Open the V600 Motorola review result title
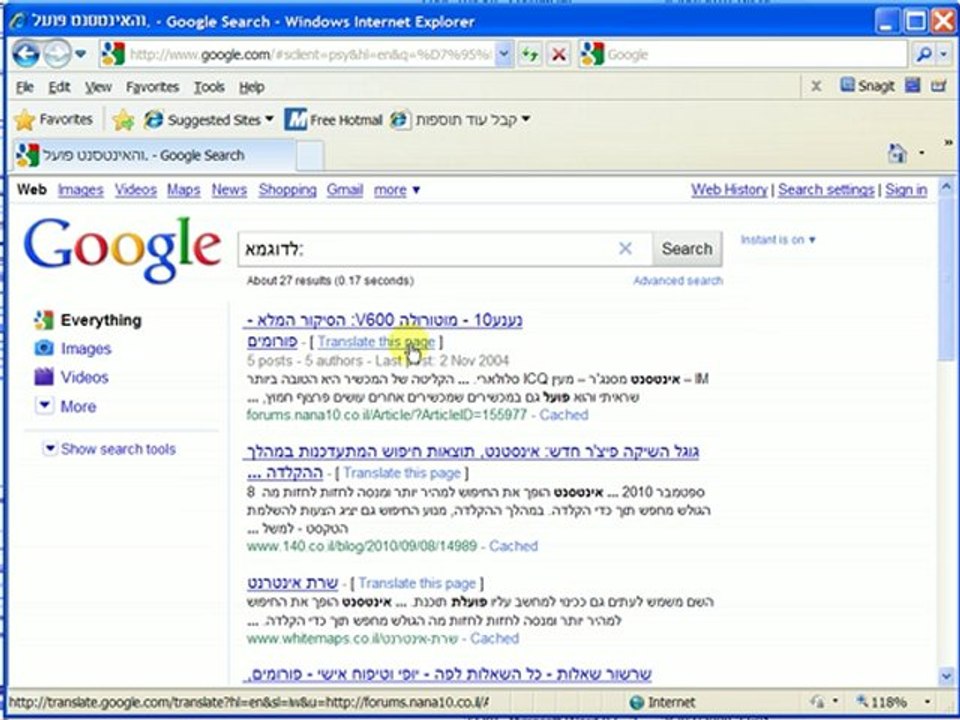 385,320
